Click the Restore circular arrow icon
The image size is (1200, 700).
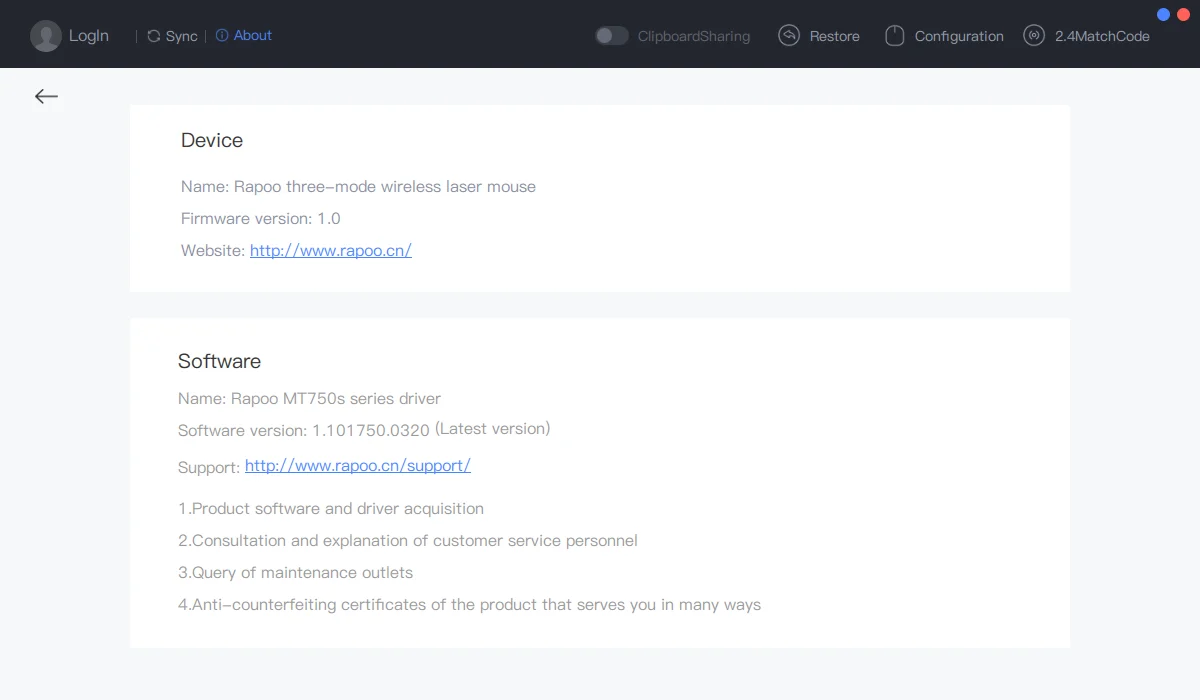789,36
